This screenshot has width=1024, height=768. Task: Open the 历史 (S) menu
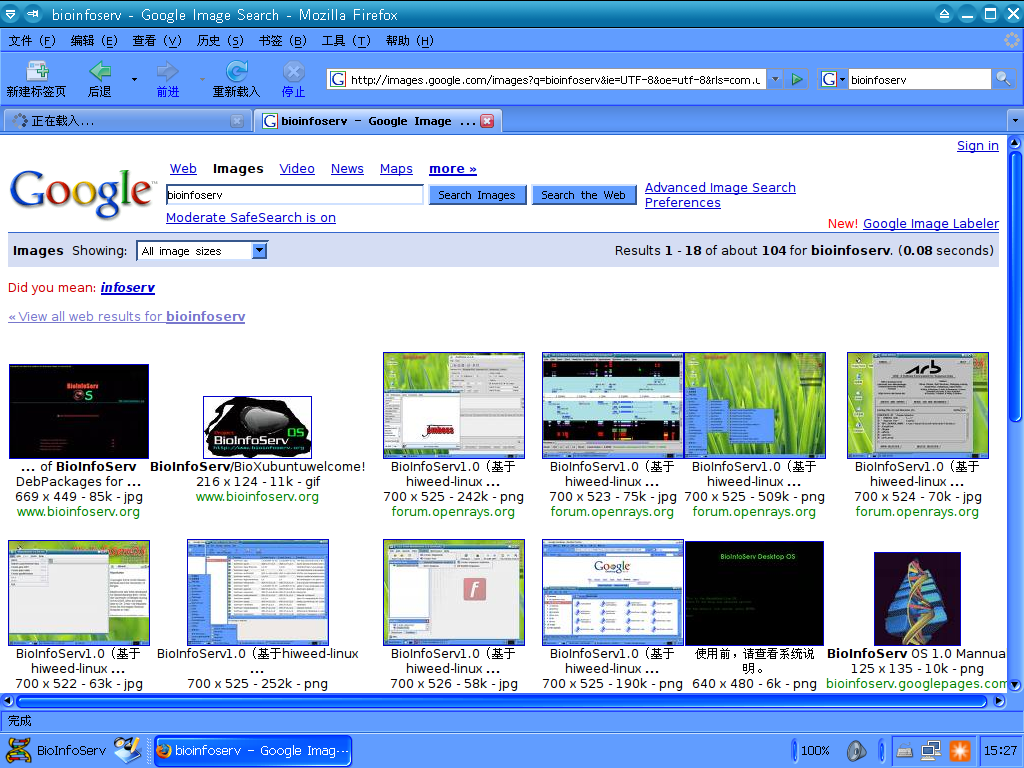point(220,40)
